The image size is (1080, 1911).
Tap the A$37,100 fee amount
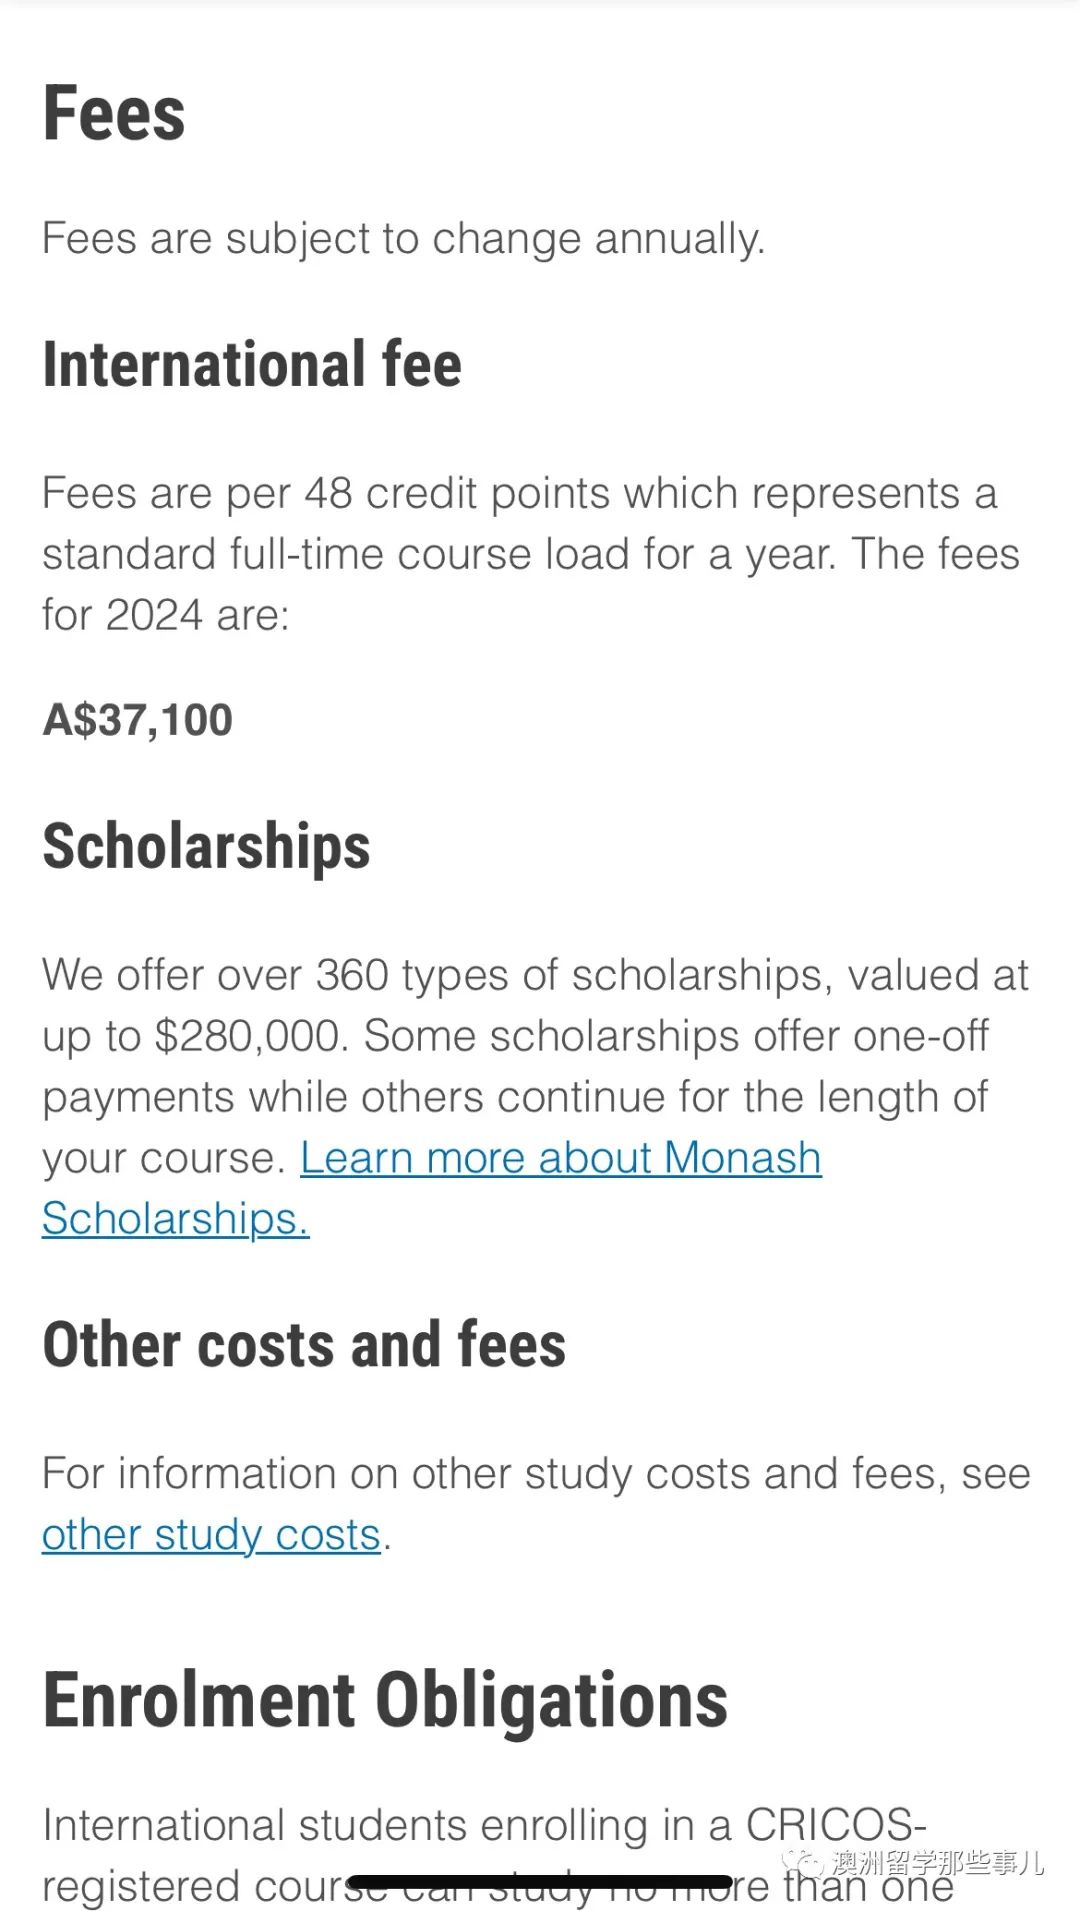(138, 720)
